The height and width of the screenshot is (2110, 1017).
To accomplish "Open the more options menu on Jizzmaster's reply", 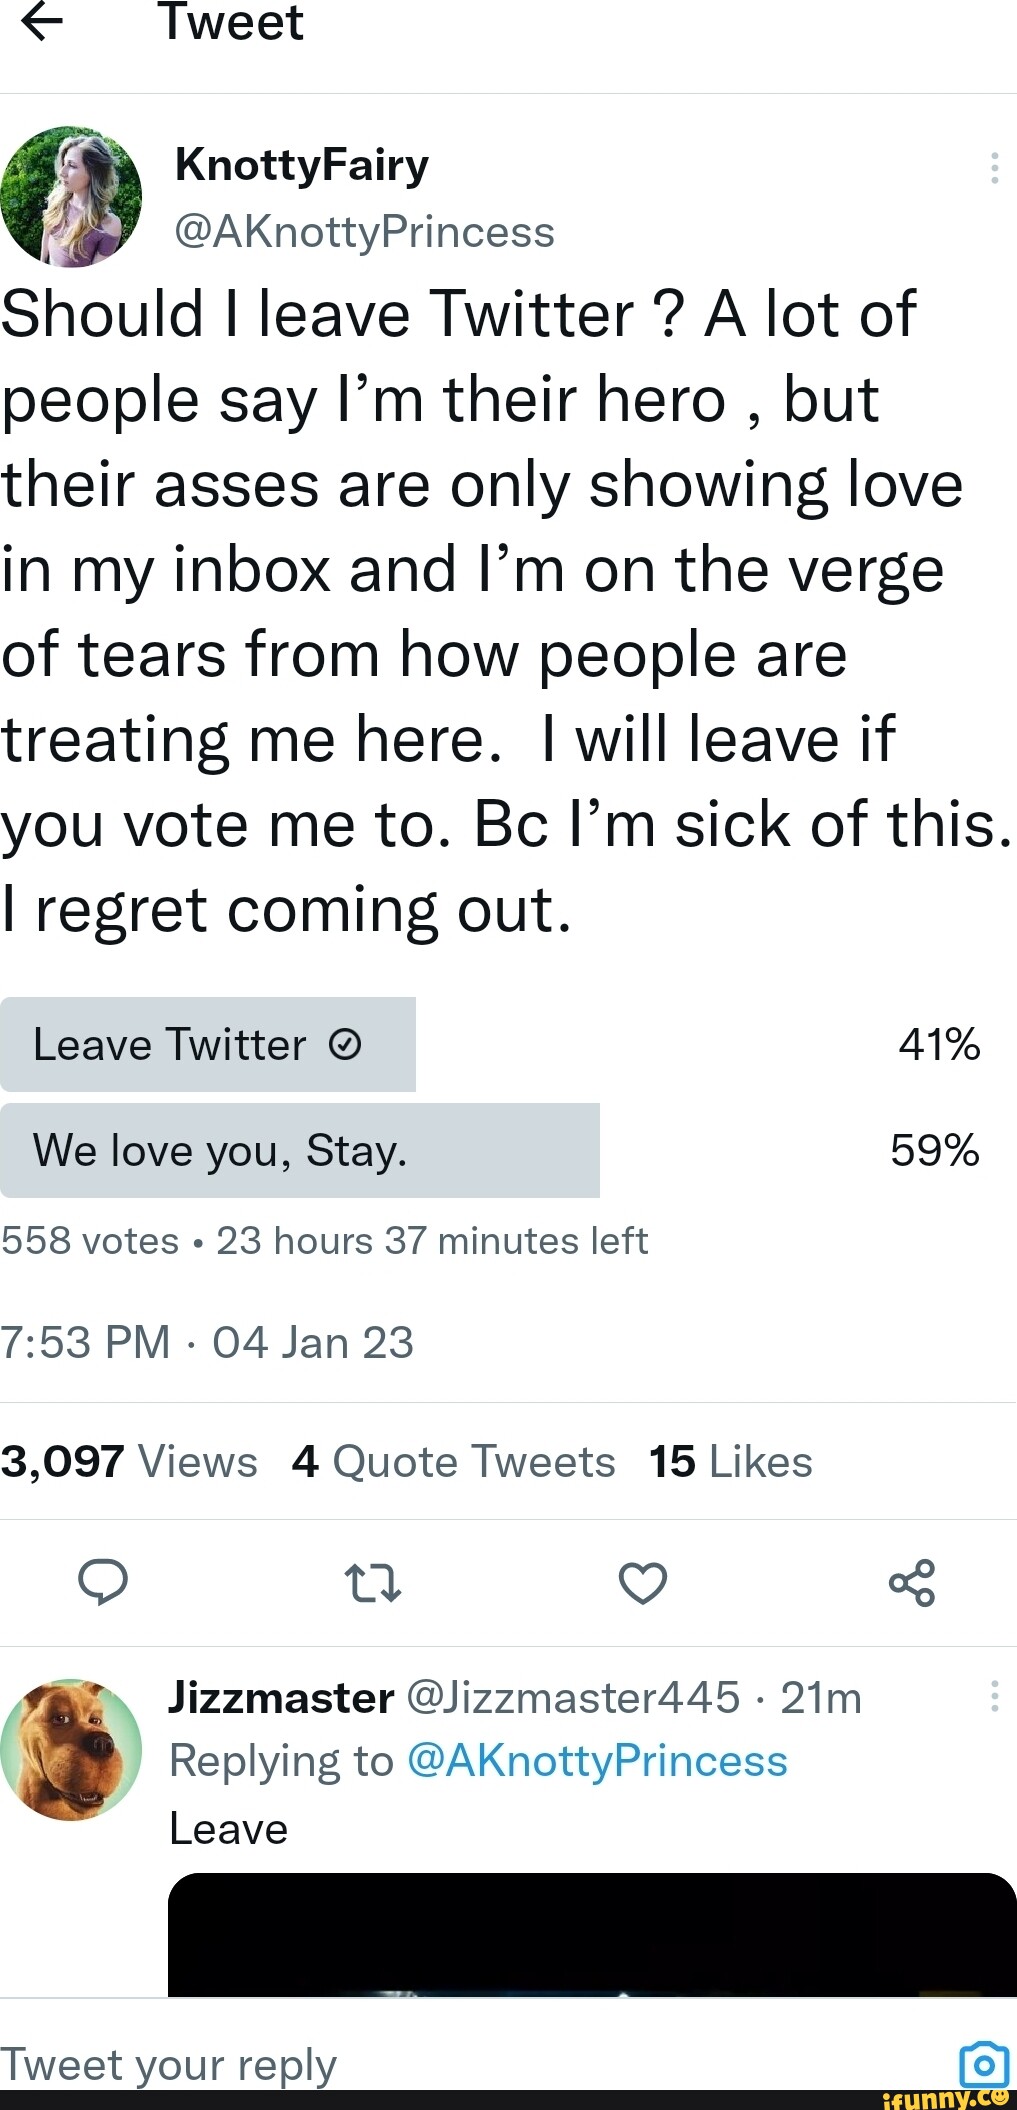I will [x=994, y=1696].
